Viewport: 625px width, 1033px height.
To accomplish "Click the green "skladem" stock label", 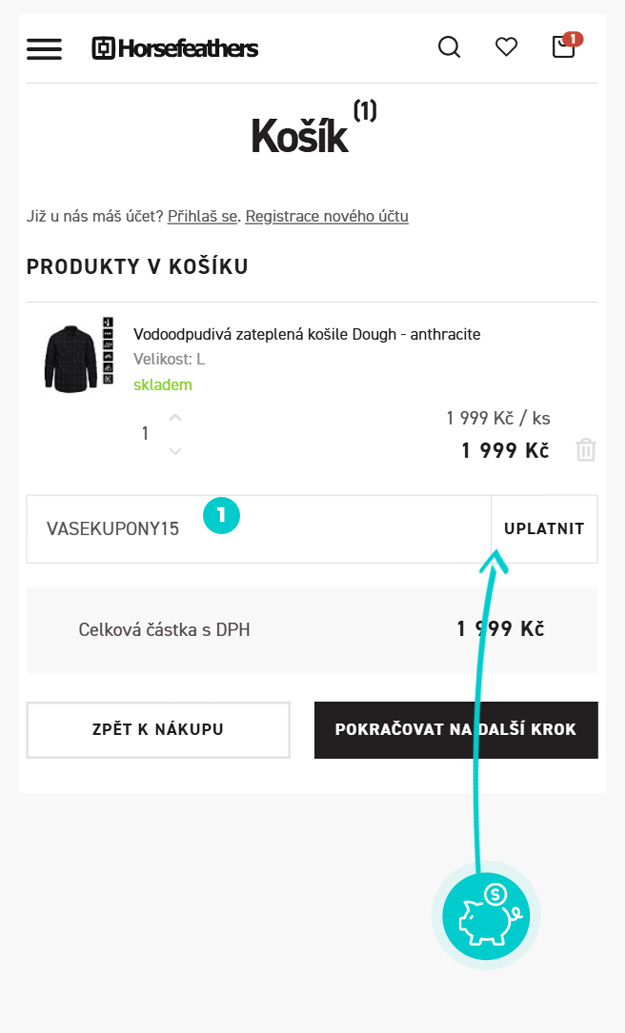I will coord(163,385).
